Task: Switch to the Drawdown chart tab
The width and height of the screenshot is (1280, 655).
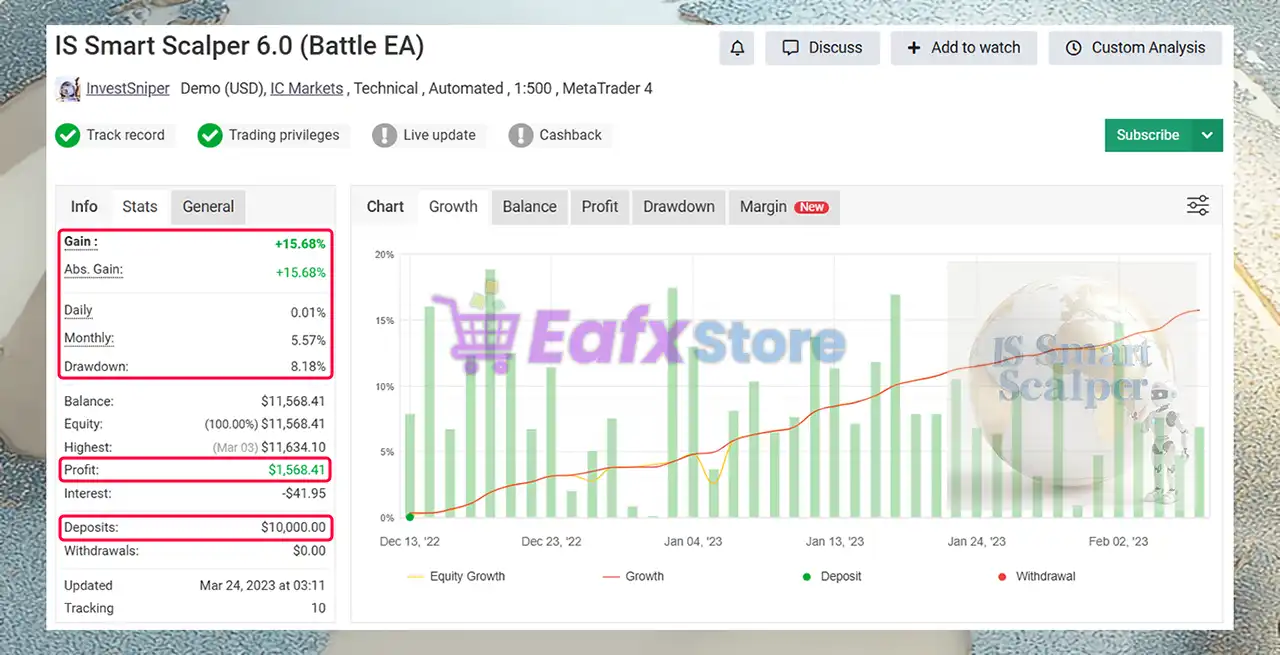Action: (x=679, y=207)
